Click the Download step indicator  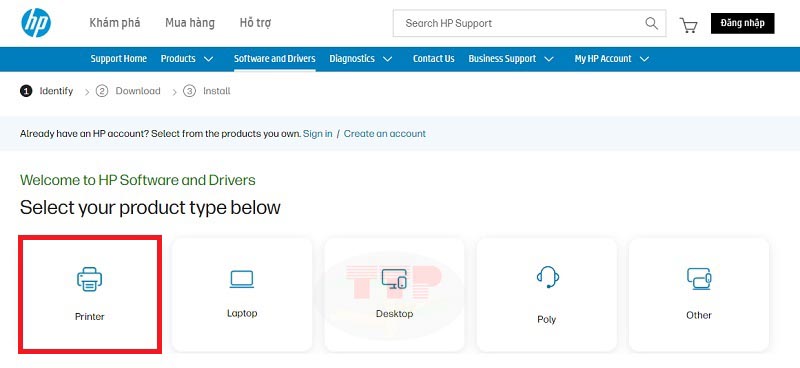[x=128, y=91]
